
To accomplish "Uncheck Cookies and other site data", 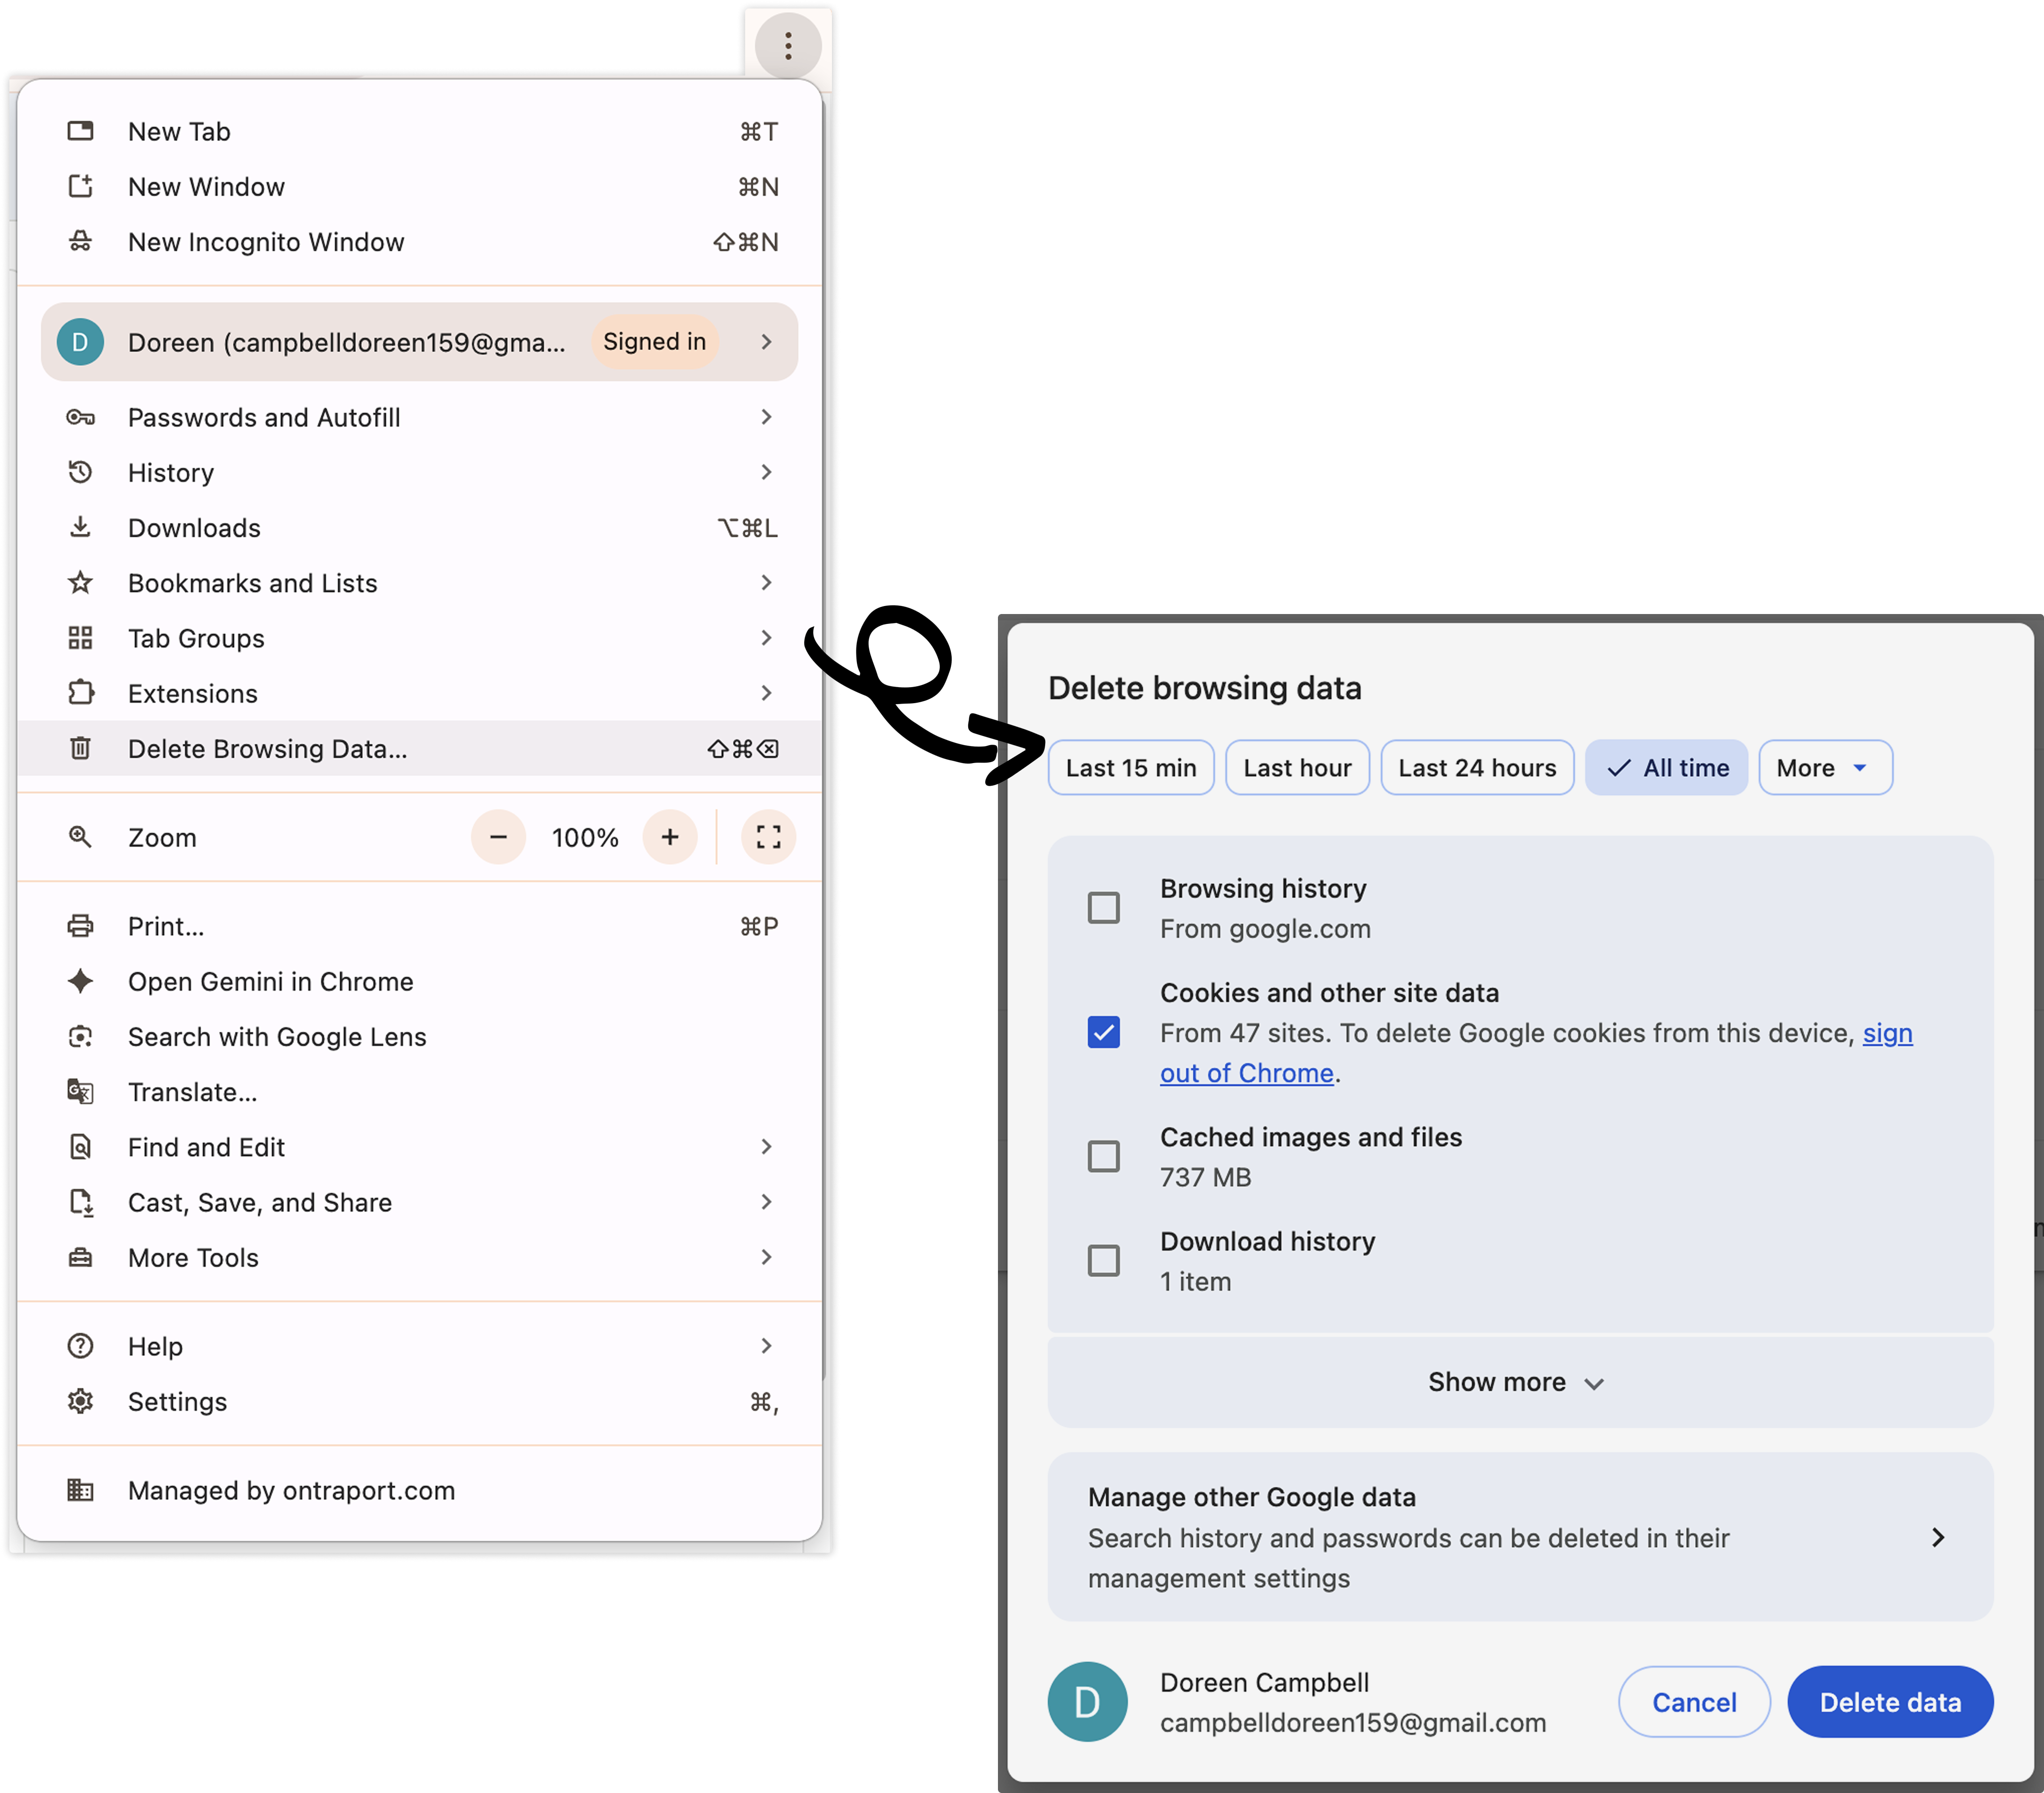I will pos(1103,1032).
